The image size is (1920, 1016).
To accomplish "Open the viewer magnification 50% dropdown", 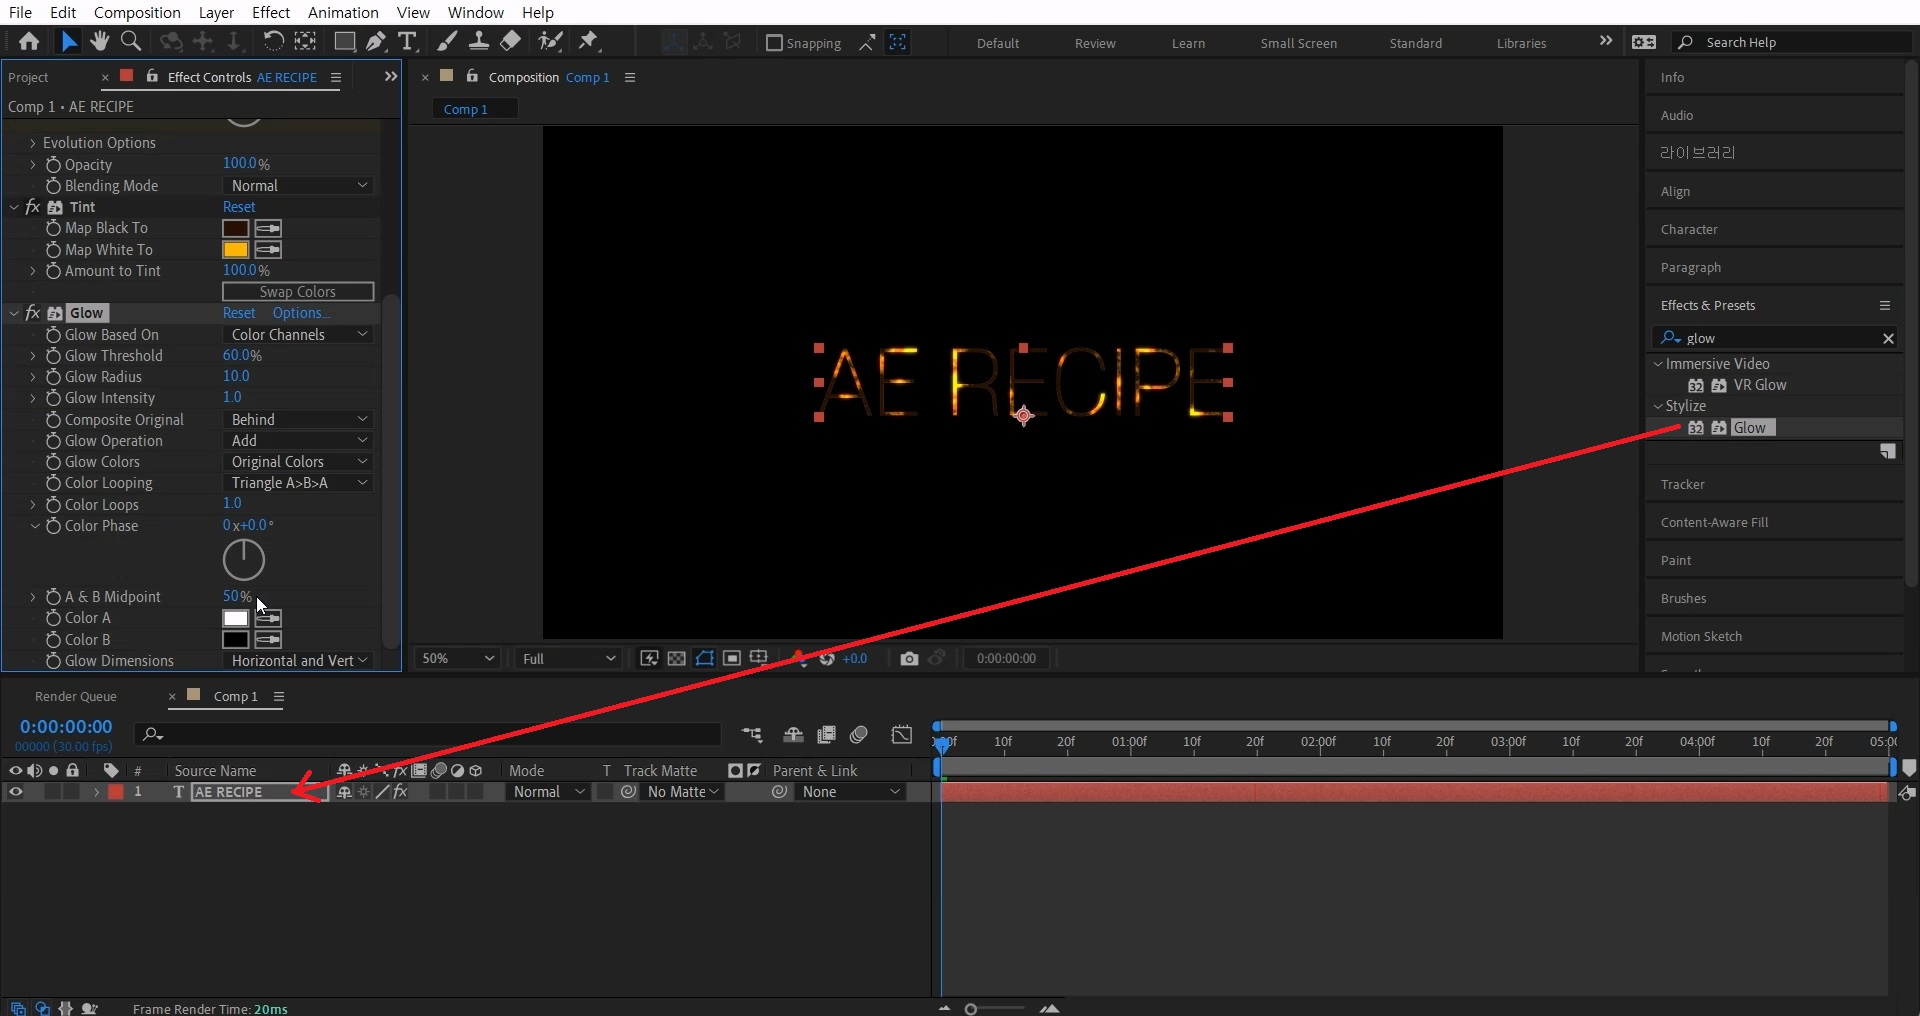I will coord(457,658).
